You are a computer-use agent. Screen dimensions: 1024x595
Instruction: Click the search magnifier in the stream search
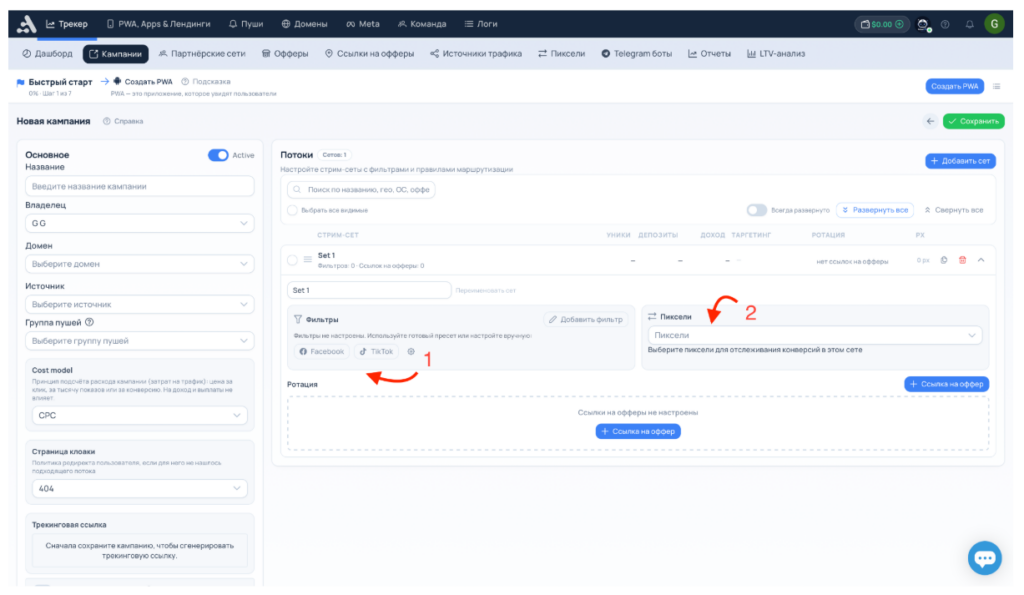point(297,189)
